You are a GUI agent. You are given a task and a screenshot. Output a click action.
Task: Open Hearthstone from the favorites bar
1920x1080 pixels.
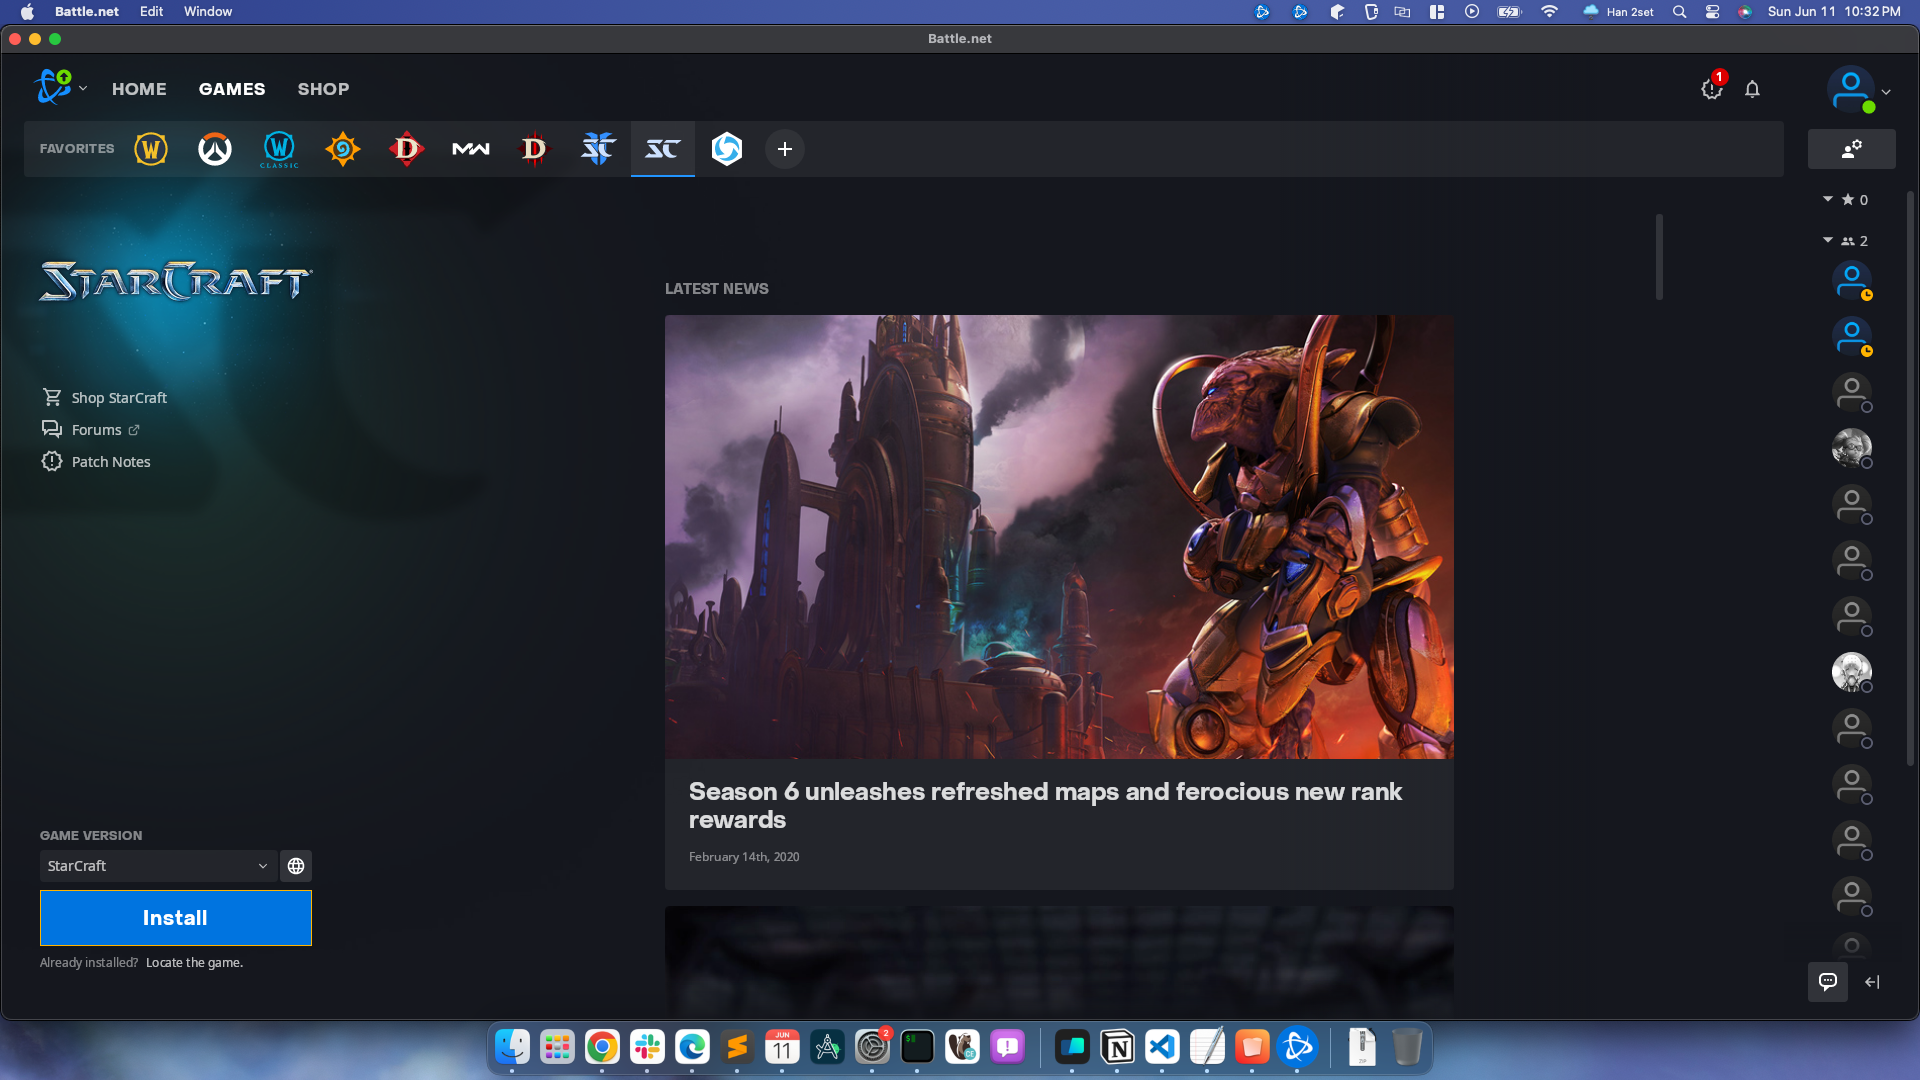(342, 149)
